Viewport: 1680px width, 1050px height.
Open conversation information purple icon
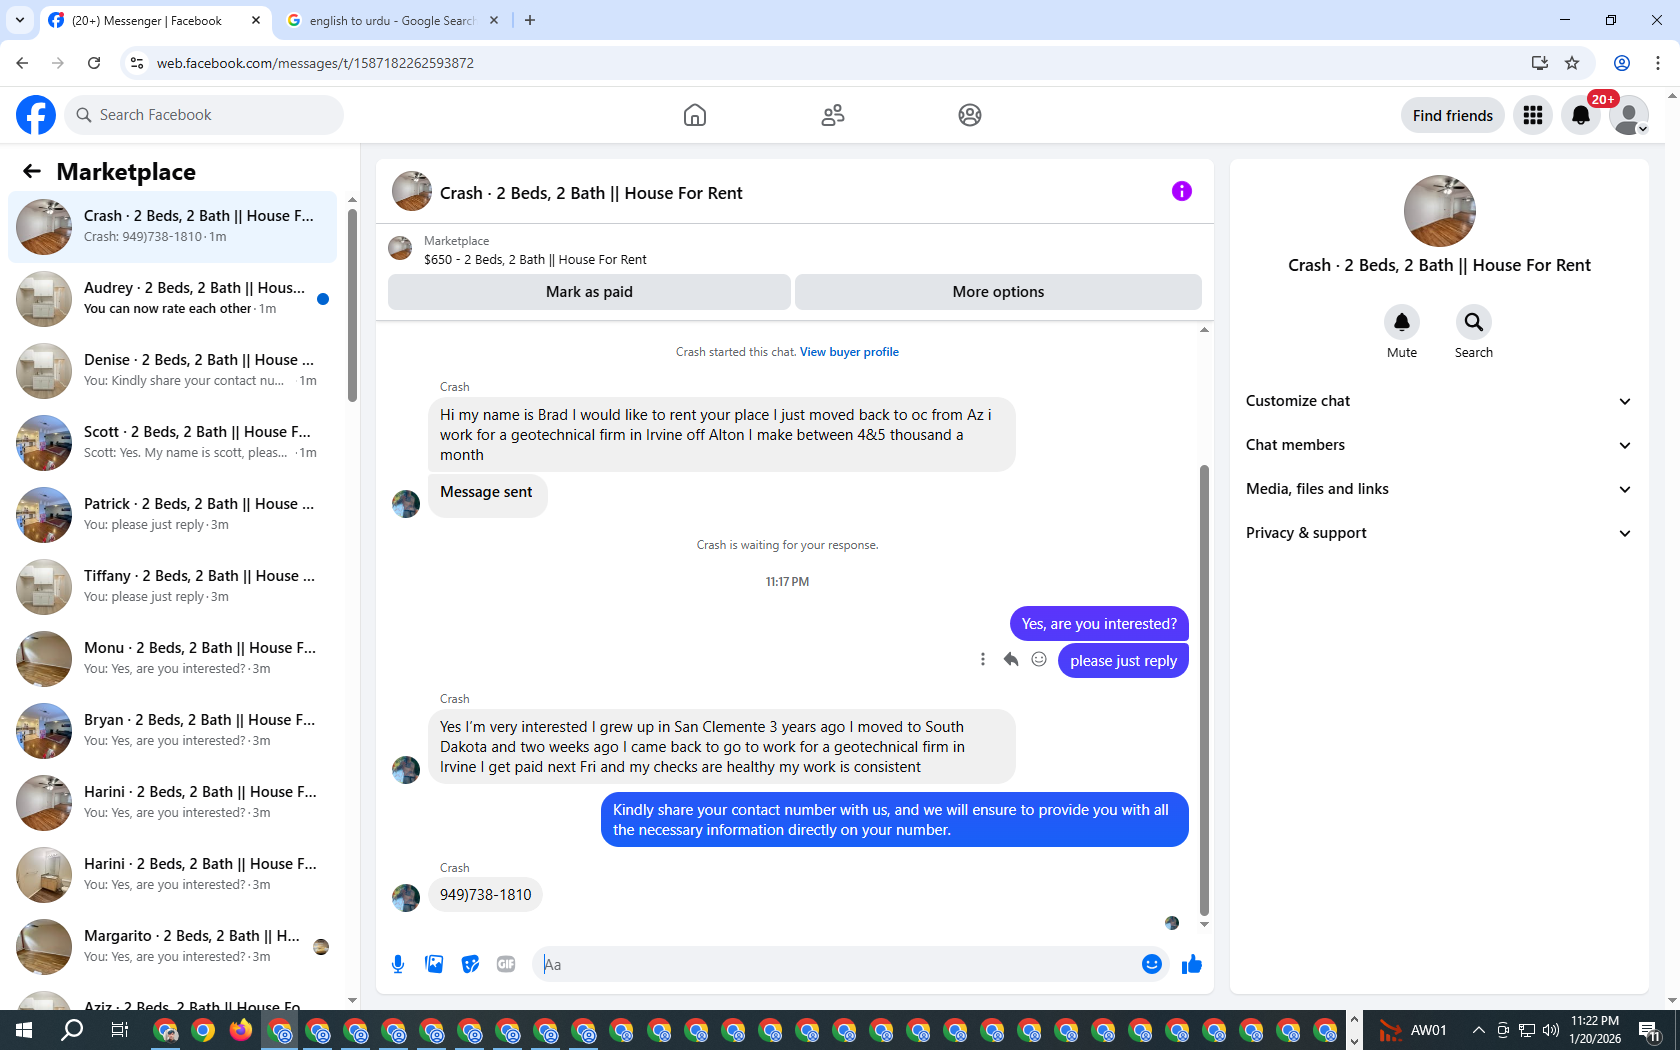[x=1182, y=191]
